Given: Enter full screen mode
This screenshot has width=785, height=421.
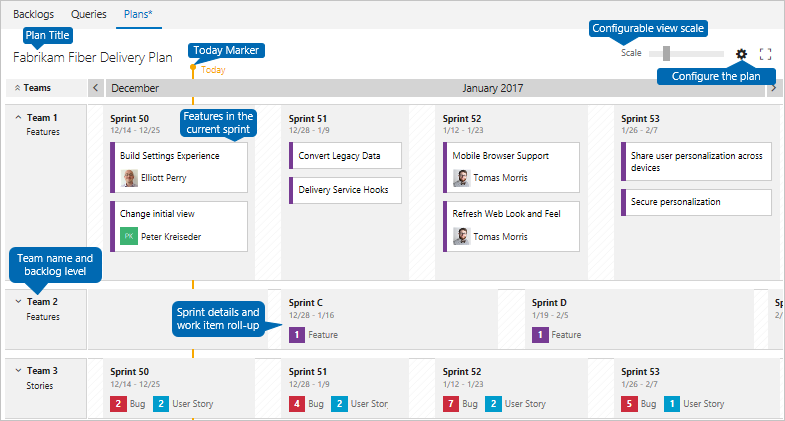Looking at the screenshot, I should [x=766, y=54].
